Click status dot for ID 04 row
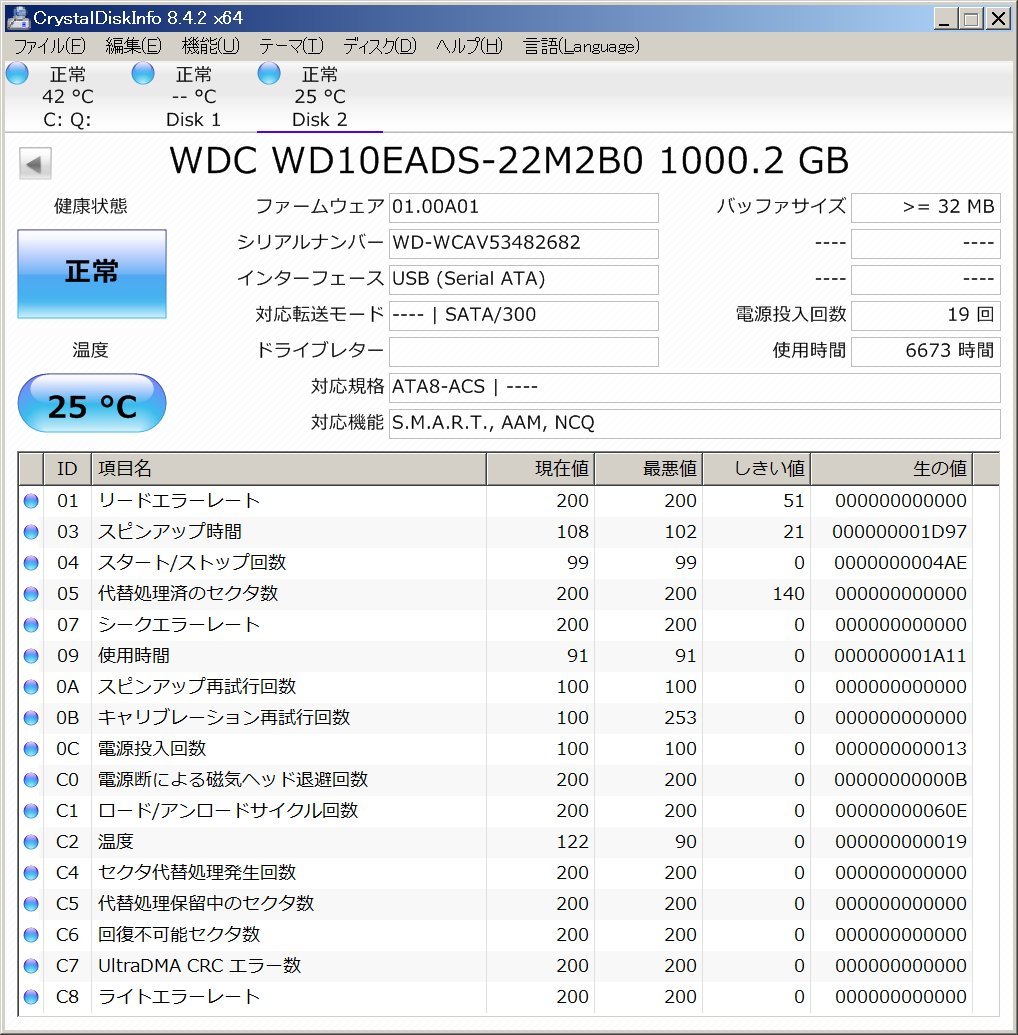 (31, 563)
